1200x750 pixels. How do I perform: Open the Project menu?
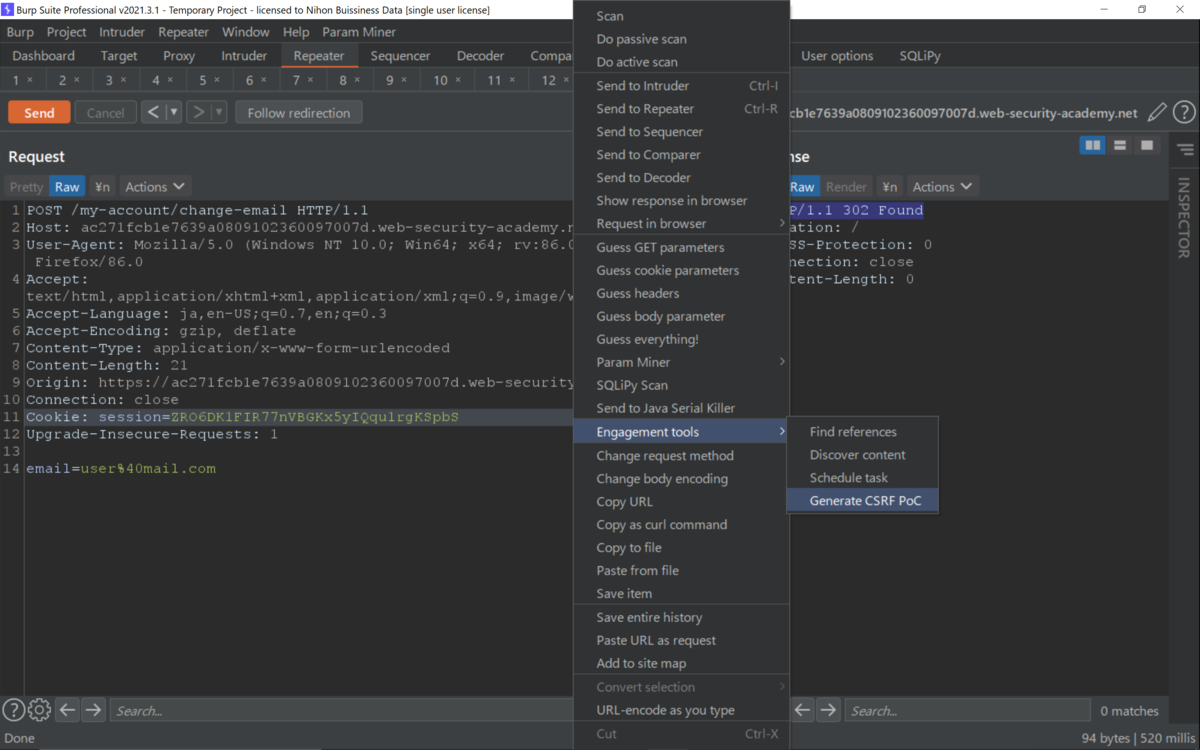pos(67,32)
